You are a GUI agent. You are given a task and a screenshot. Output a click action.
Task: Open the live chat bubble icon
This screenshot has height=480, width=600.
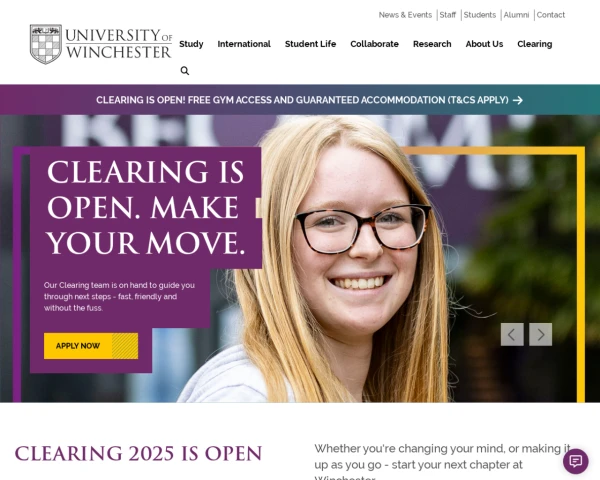(x=576, y=461)
